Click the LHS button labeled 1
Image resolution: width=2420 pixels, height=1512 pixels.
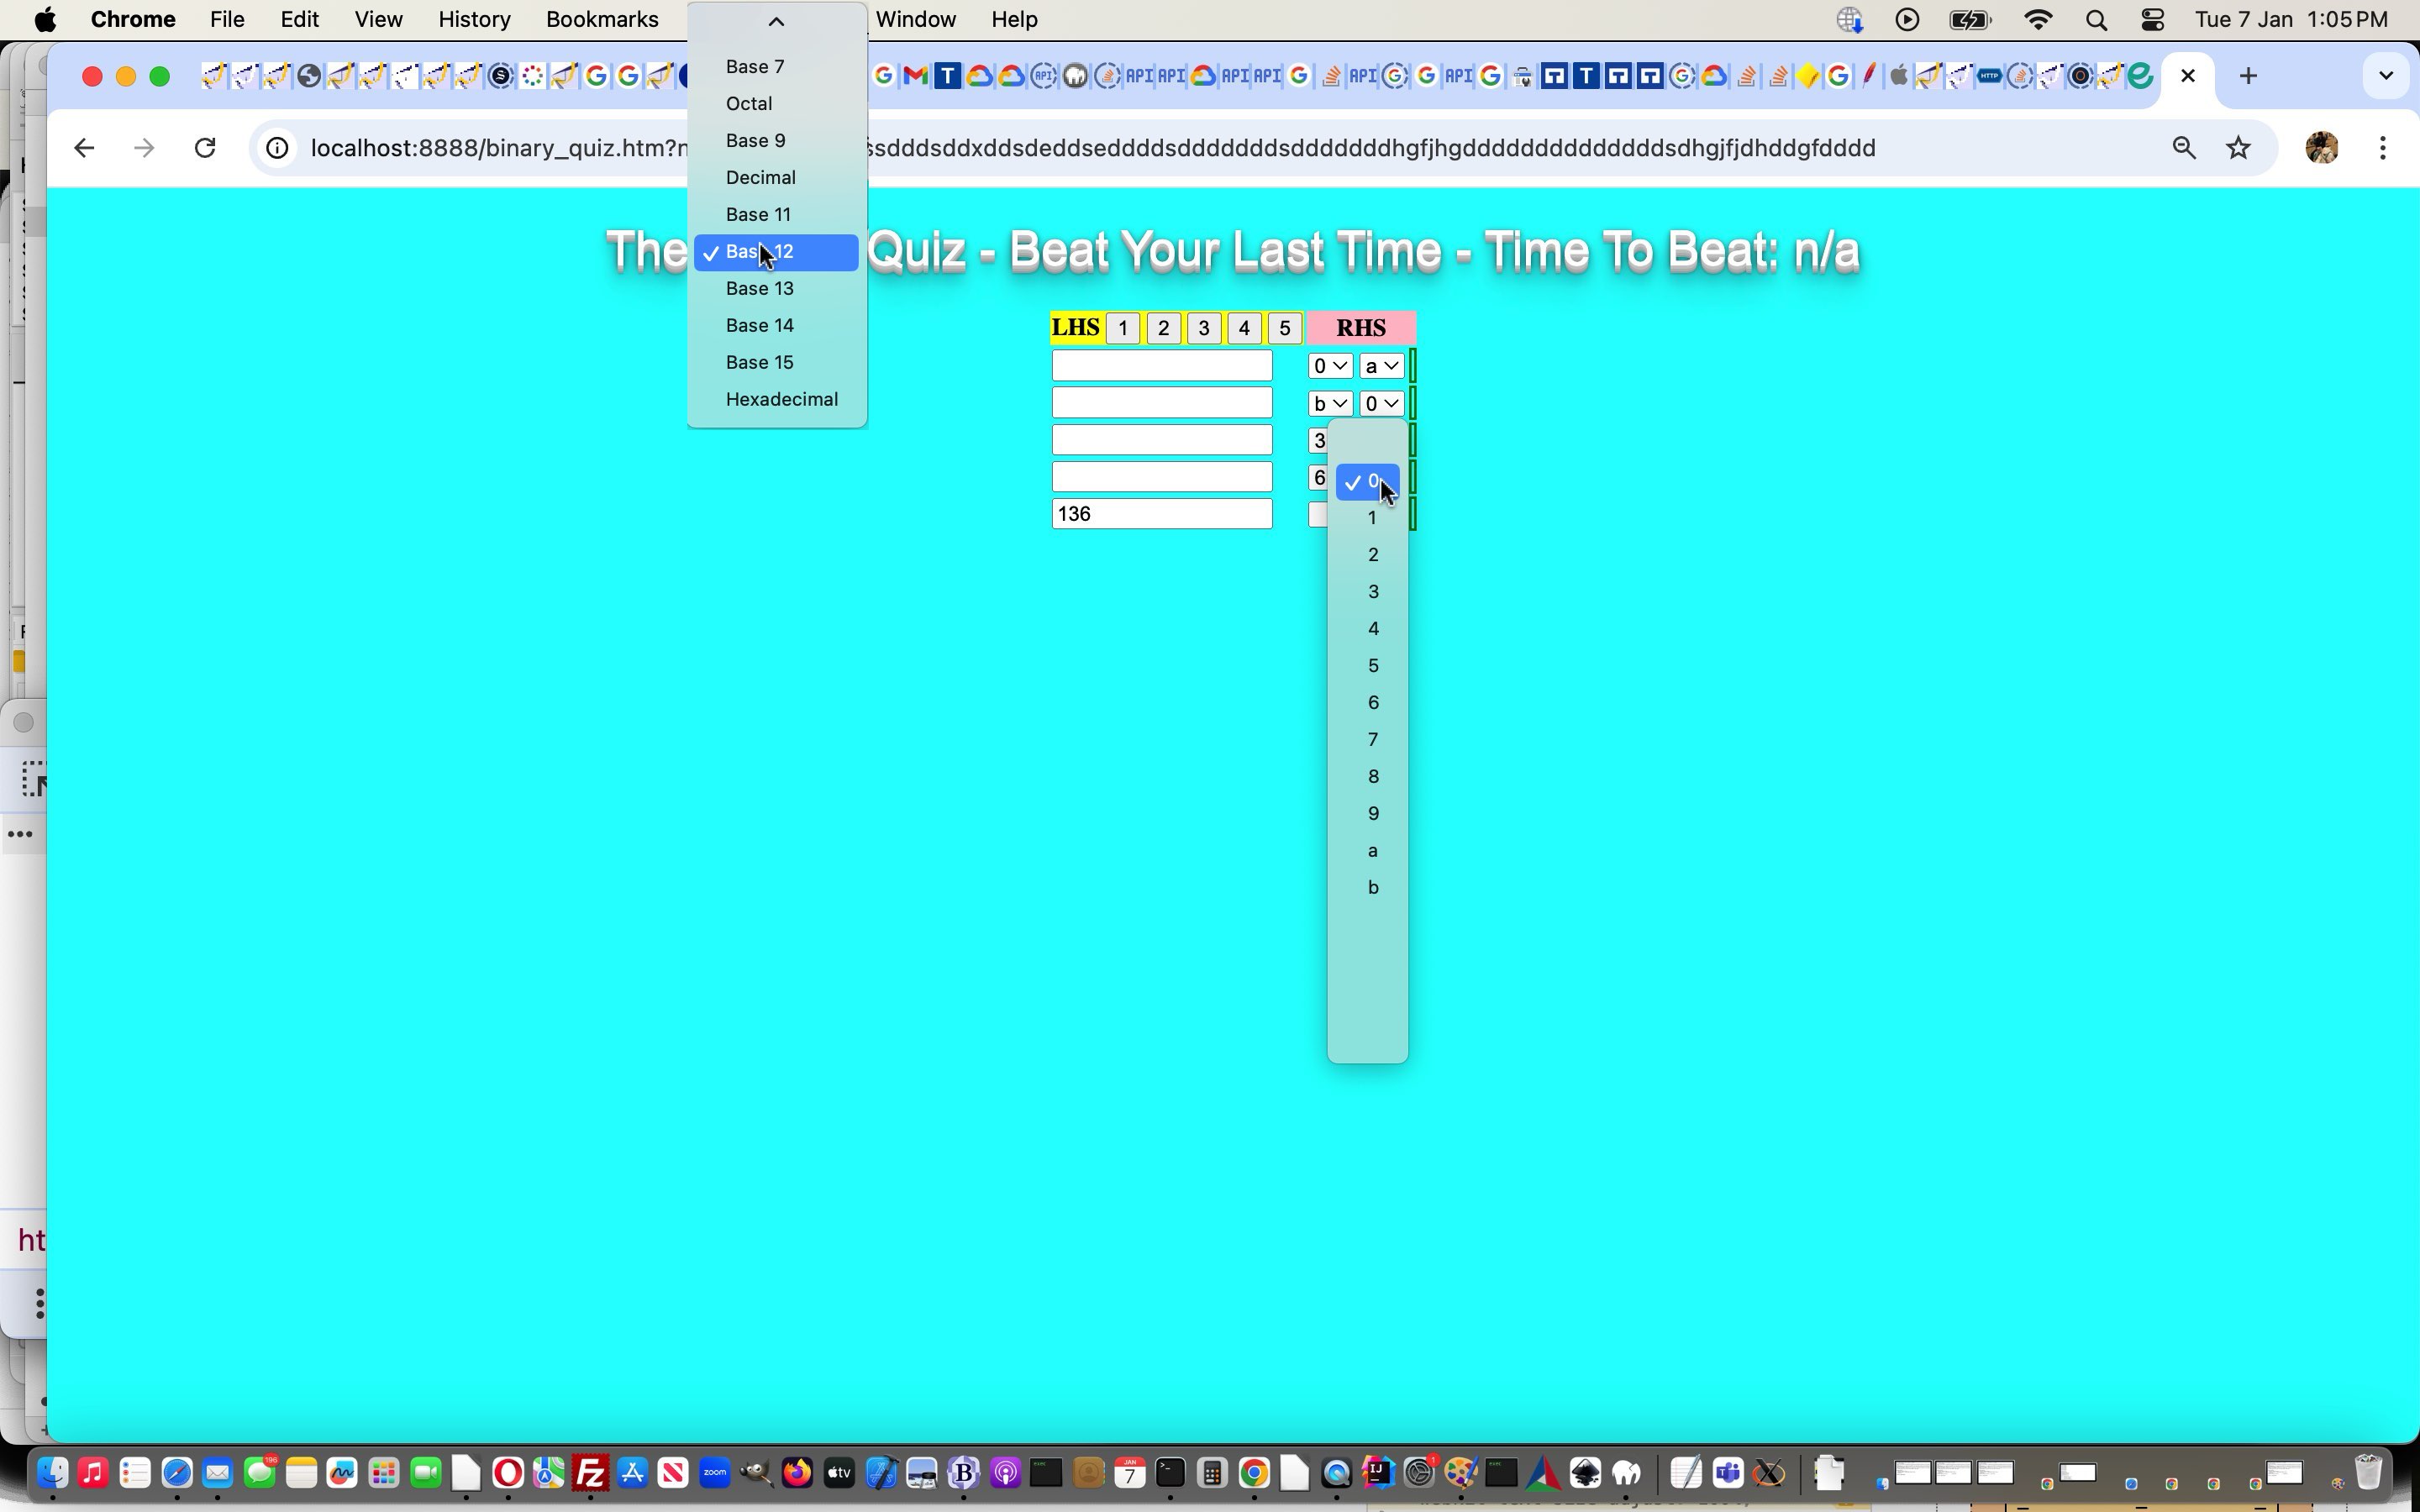pyautogui.click(x=1123, y=328)
